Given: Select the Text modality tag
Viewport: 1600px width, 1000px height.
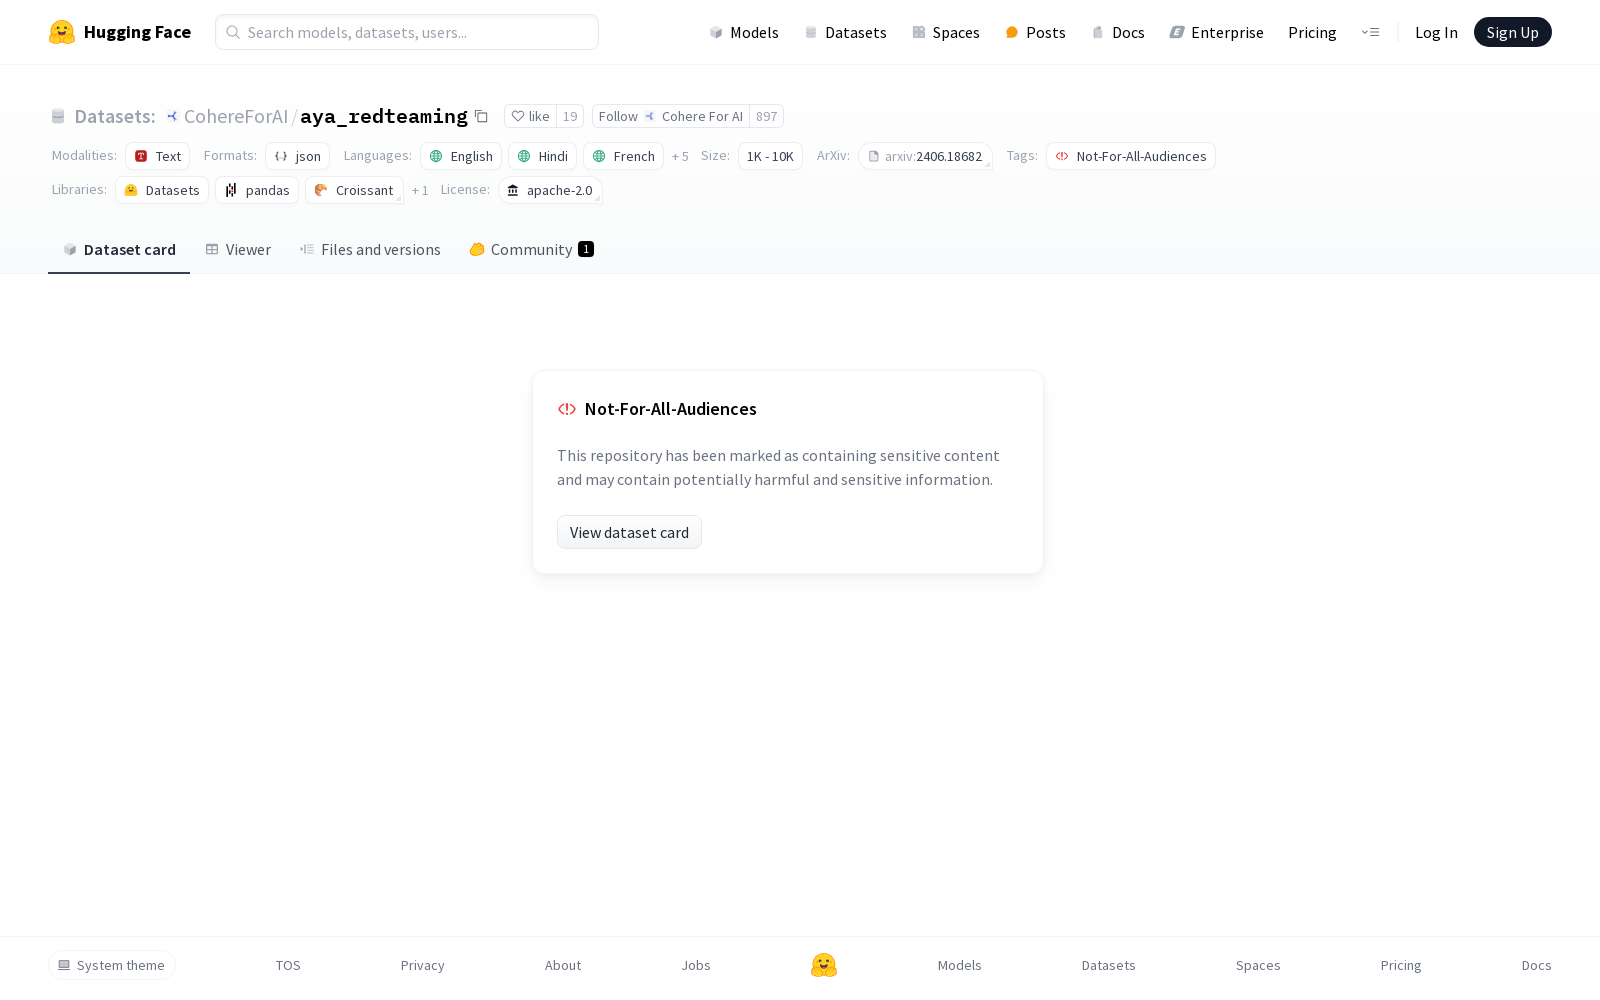Looking at the screenshot, I should click(158, 156).
